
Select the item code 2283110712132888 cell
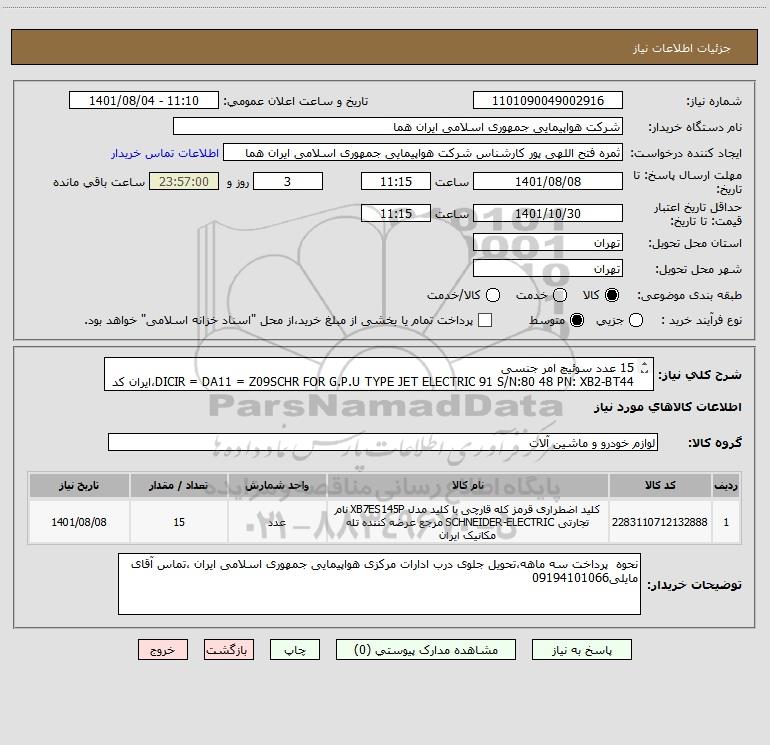[660, 522]
